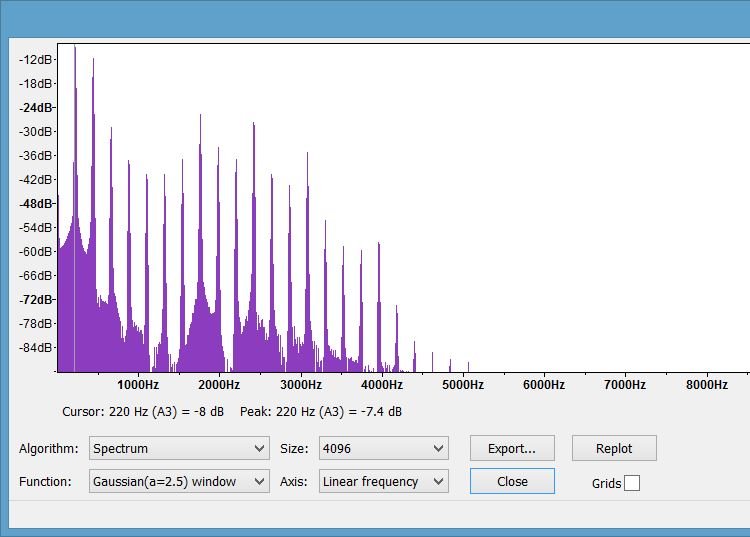Image resolution: width=750 pixels, height=537 pixels.
Task: Click the -84dB label on vertical axis
Action: coord(35,347)
